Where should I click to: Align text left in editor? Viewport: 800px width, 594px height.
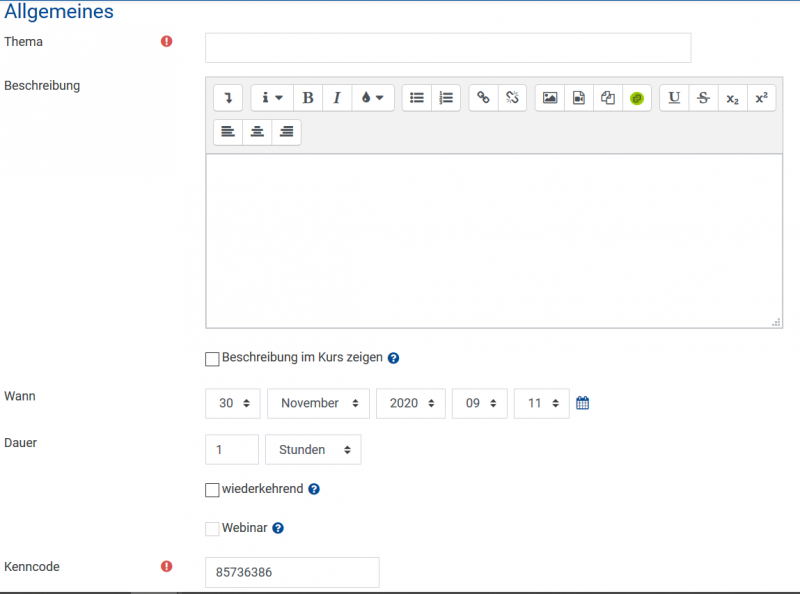(x=228, y=132)
